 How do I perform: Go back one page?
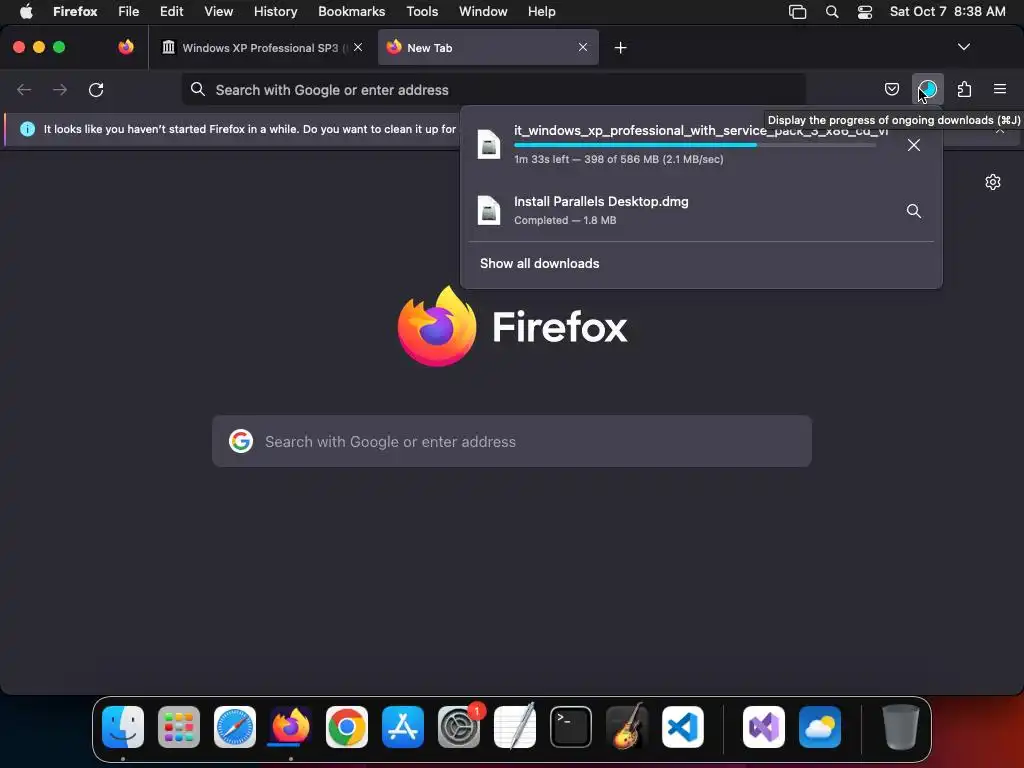24,89
